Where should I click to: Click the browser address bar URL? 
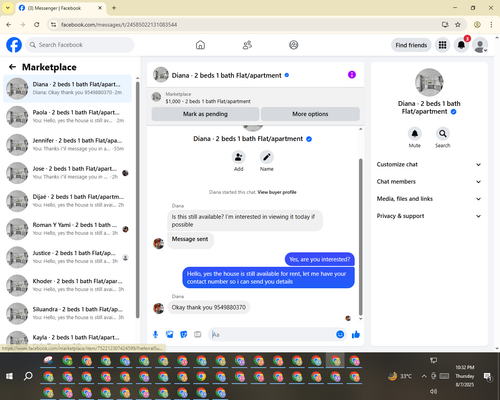[x=119, y=24]
